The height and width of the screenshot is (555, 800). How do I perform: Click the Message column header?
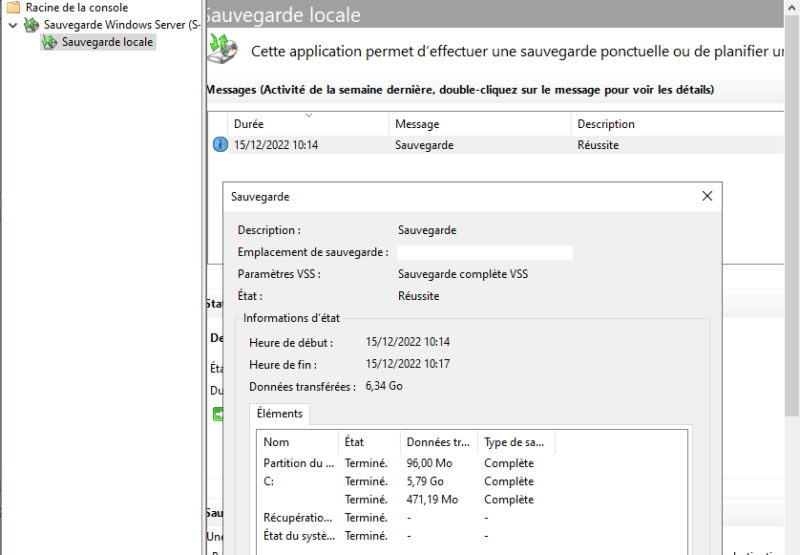tap(480, 124)
